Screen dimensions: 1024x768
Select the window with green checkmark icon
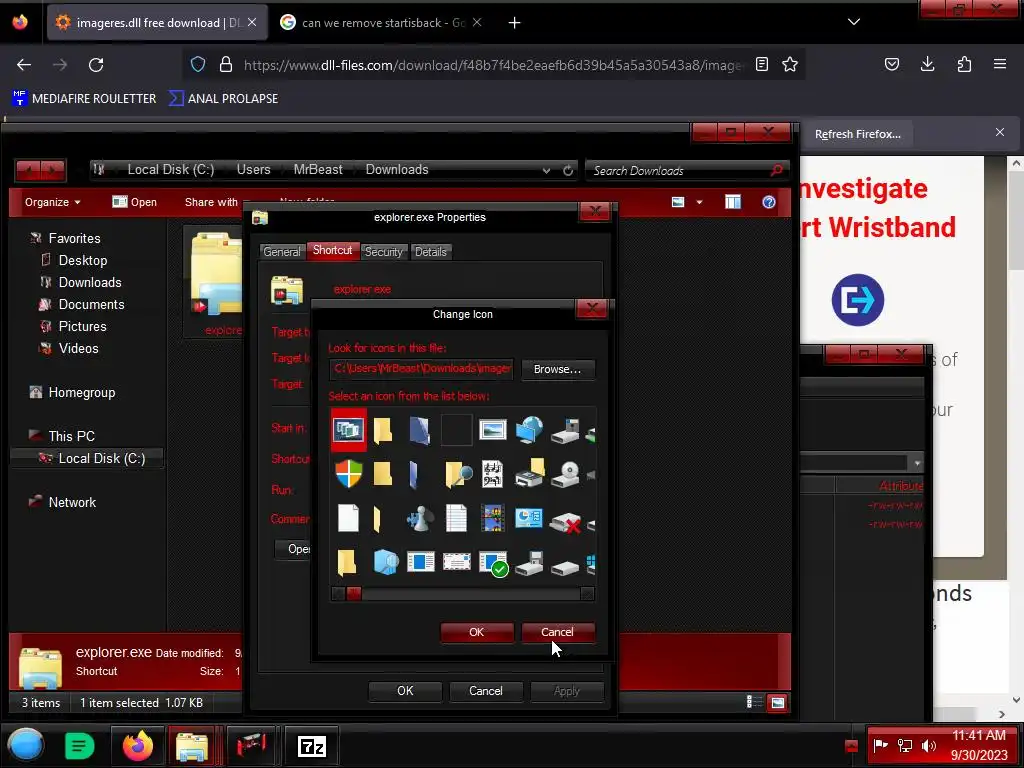(x=493, y=563)
